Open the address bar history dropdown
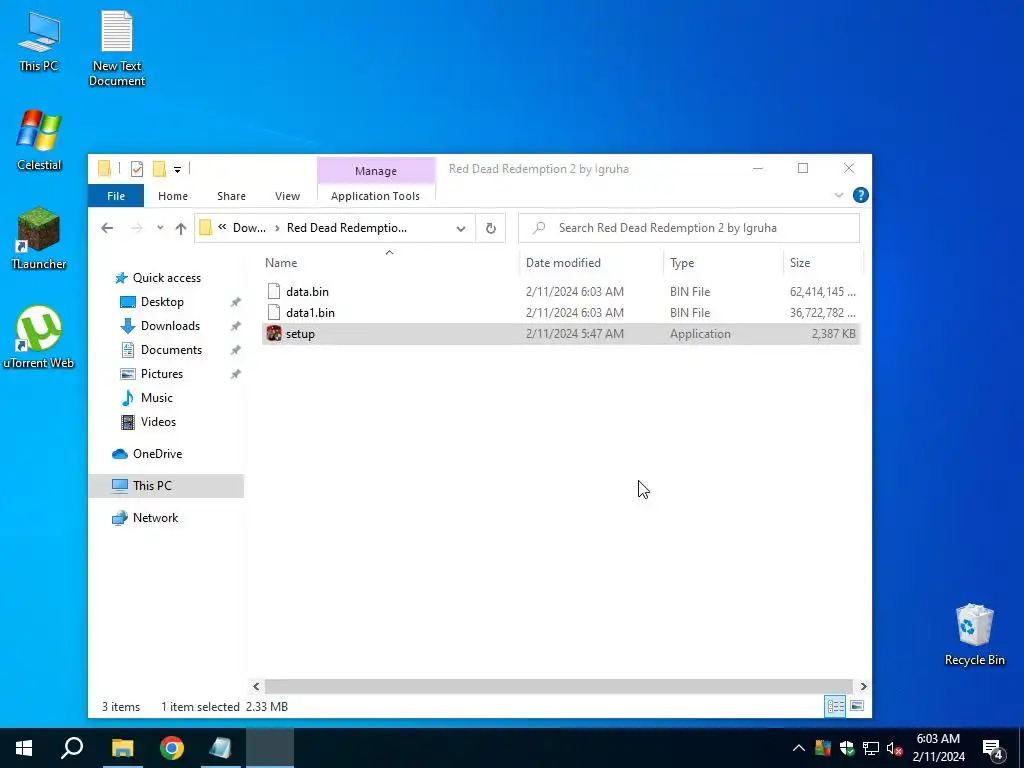 pyautogui.click(x=460, y=229)
